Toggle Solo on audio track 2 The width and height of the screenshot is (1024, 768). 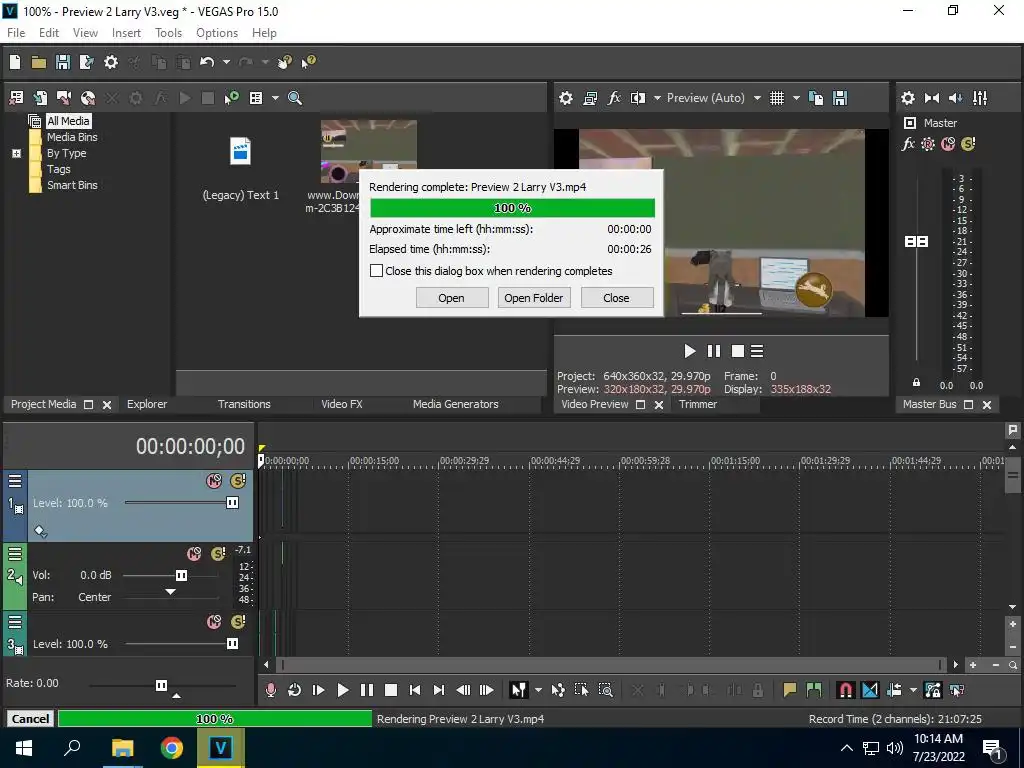(218, 554)
